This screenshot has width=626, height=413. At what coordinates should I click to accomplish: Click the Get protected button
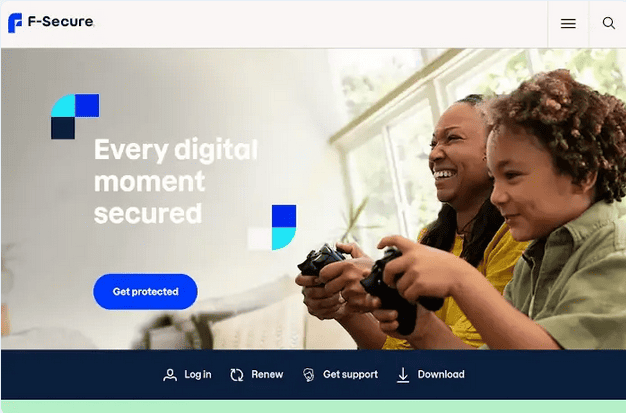click(x=145, y=292)
